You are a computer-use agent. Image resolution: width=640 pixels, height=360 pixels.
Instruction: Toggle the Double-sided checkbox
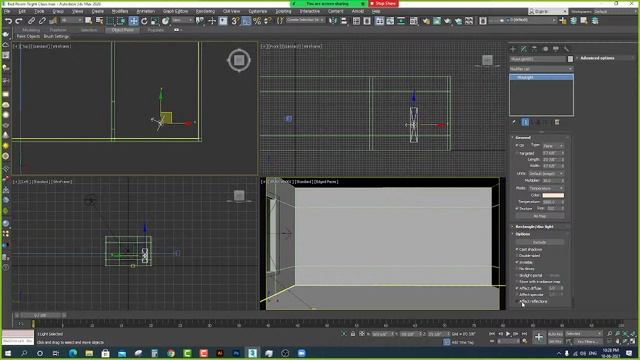(x=517, y=256)
